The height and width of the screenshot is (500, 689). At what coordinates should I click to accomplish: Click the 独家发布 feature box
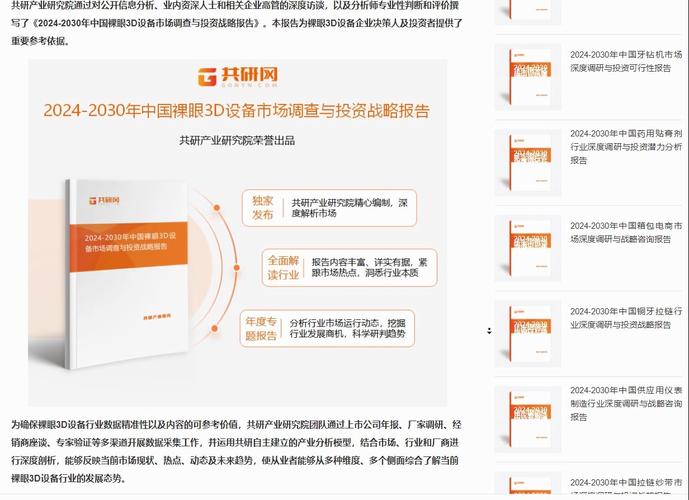329,208
